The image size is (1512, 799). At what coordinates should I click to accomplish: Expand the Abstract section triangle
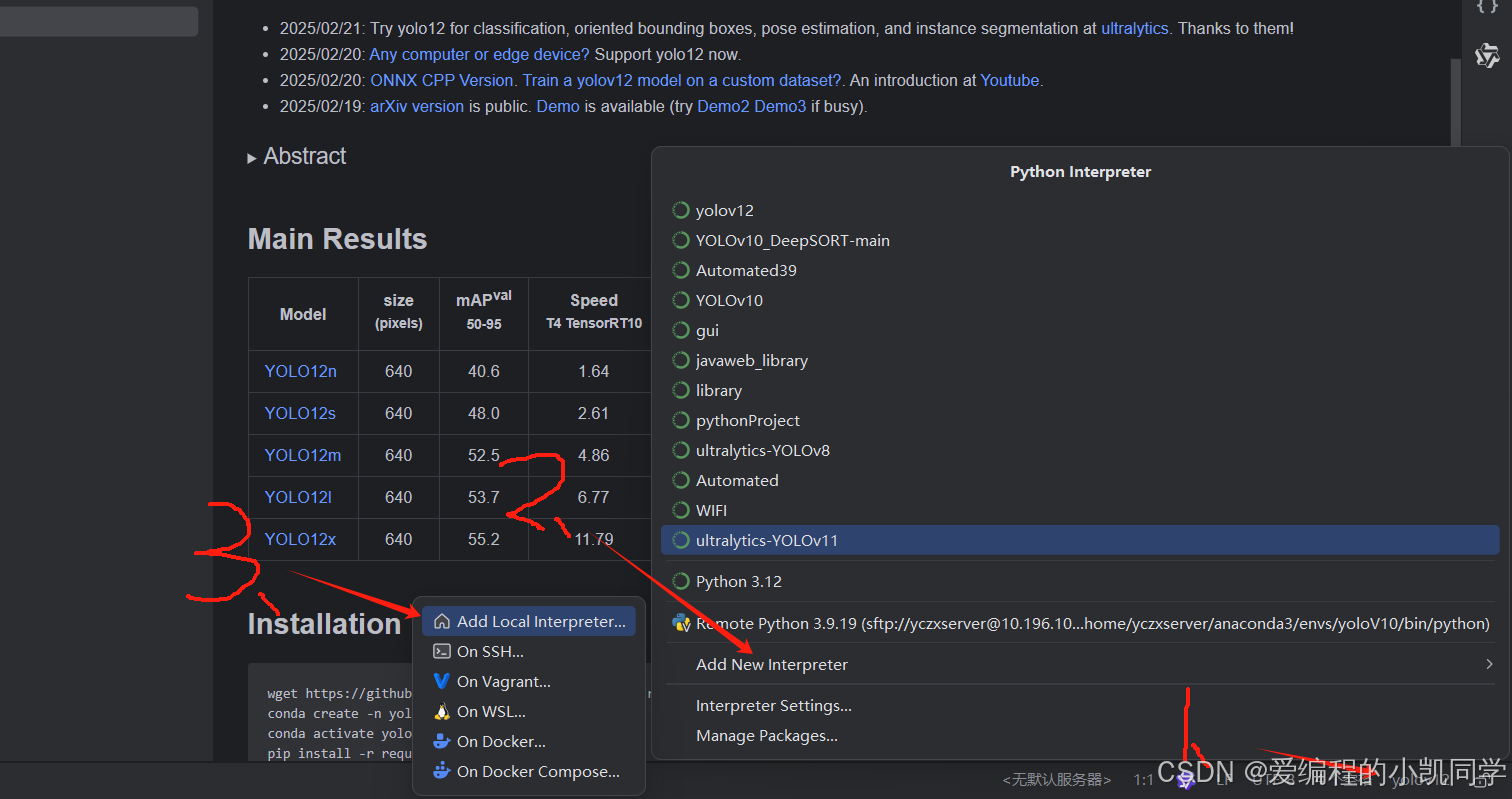[252, 158]
